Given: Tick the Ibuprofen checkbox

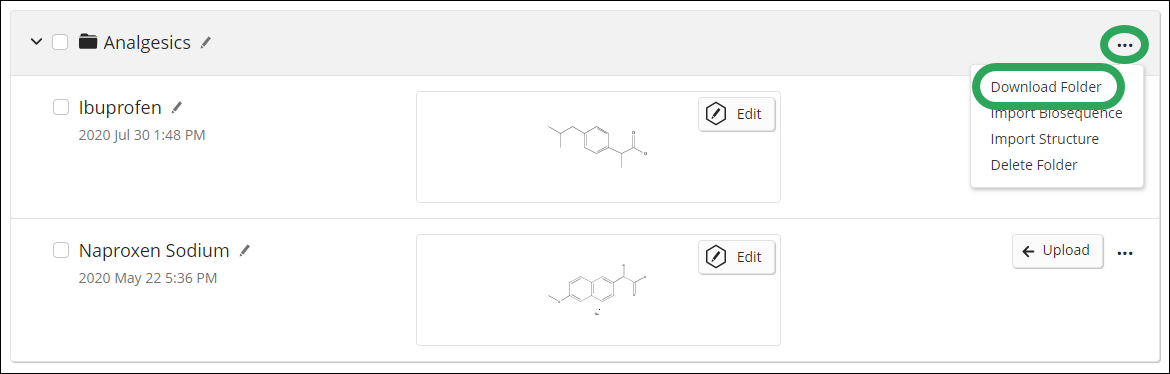Looking at the screenshot, I should tap(61, 107).
